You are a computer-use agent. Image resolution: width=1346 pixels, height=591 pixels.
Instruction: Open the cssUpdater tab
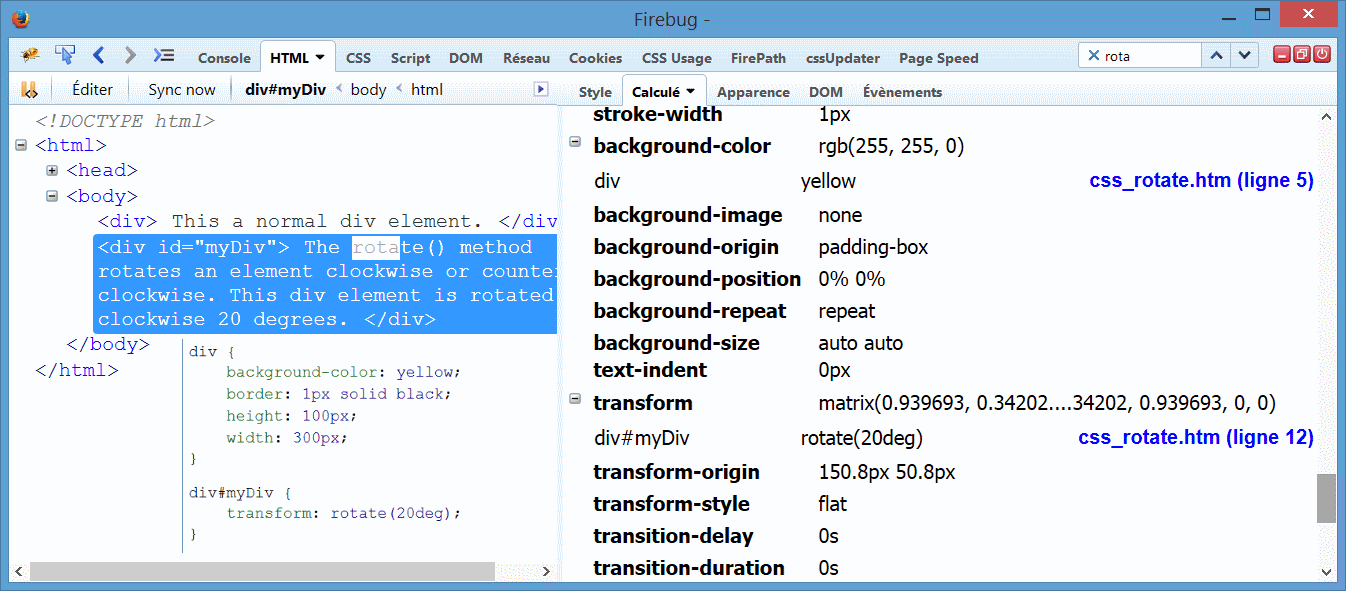tap(843, 58)
